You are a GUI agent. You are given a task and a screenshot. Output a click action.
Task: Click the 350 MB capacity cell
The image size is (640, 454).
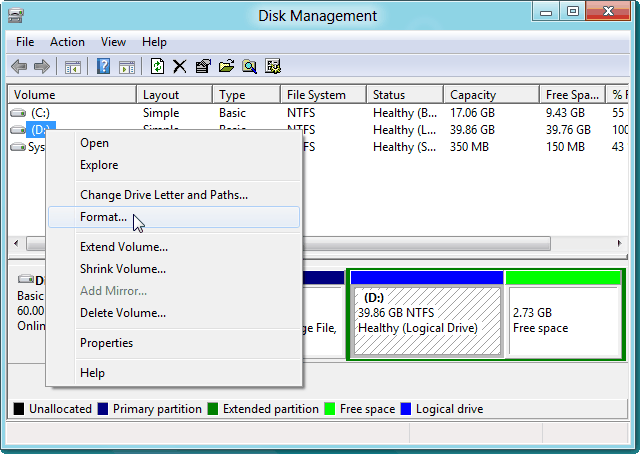click(469, 147)
